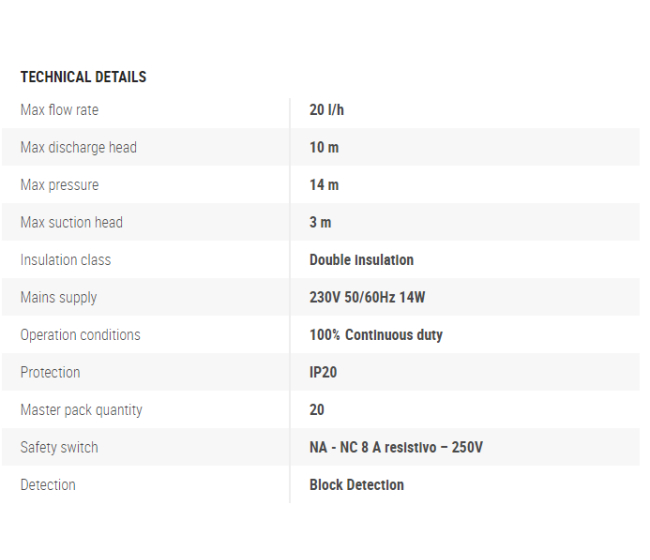This screenshot has width=650, height=560.
Task: Click the Max pressure label
Action: click(x=59, y=185)
